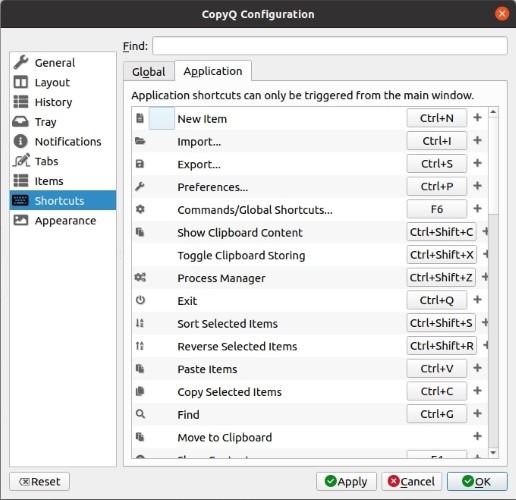Select Tabs in the sidebar
This screenshot has height=500, width=516.
point(63,161)
